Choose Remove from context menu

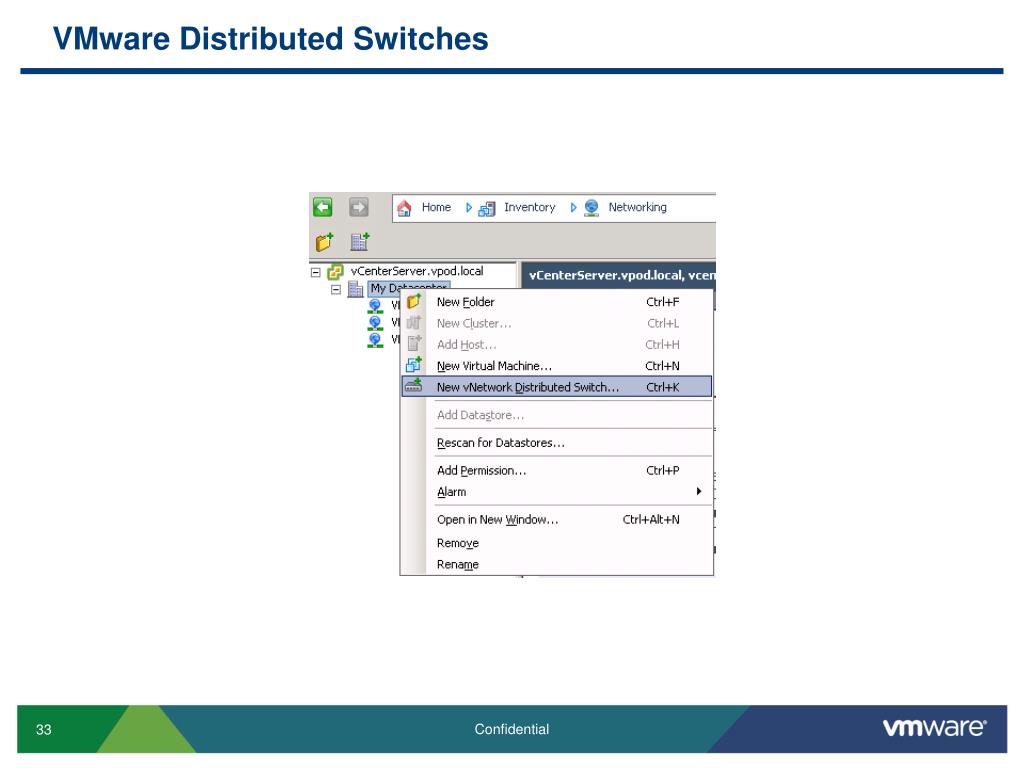tap(557, 543)
